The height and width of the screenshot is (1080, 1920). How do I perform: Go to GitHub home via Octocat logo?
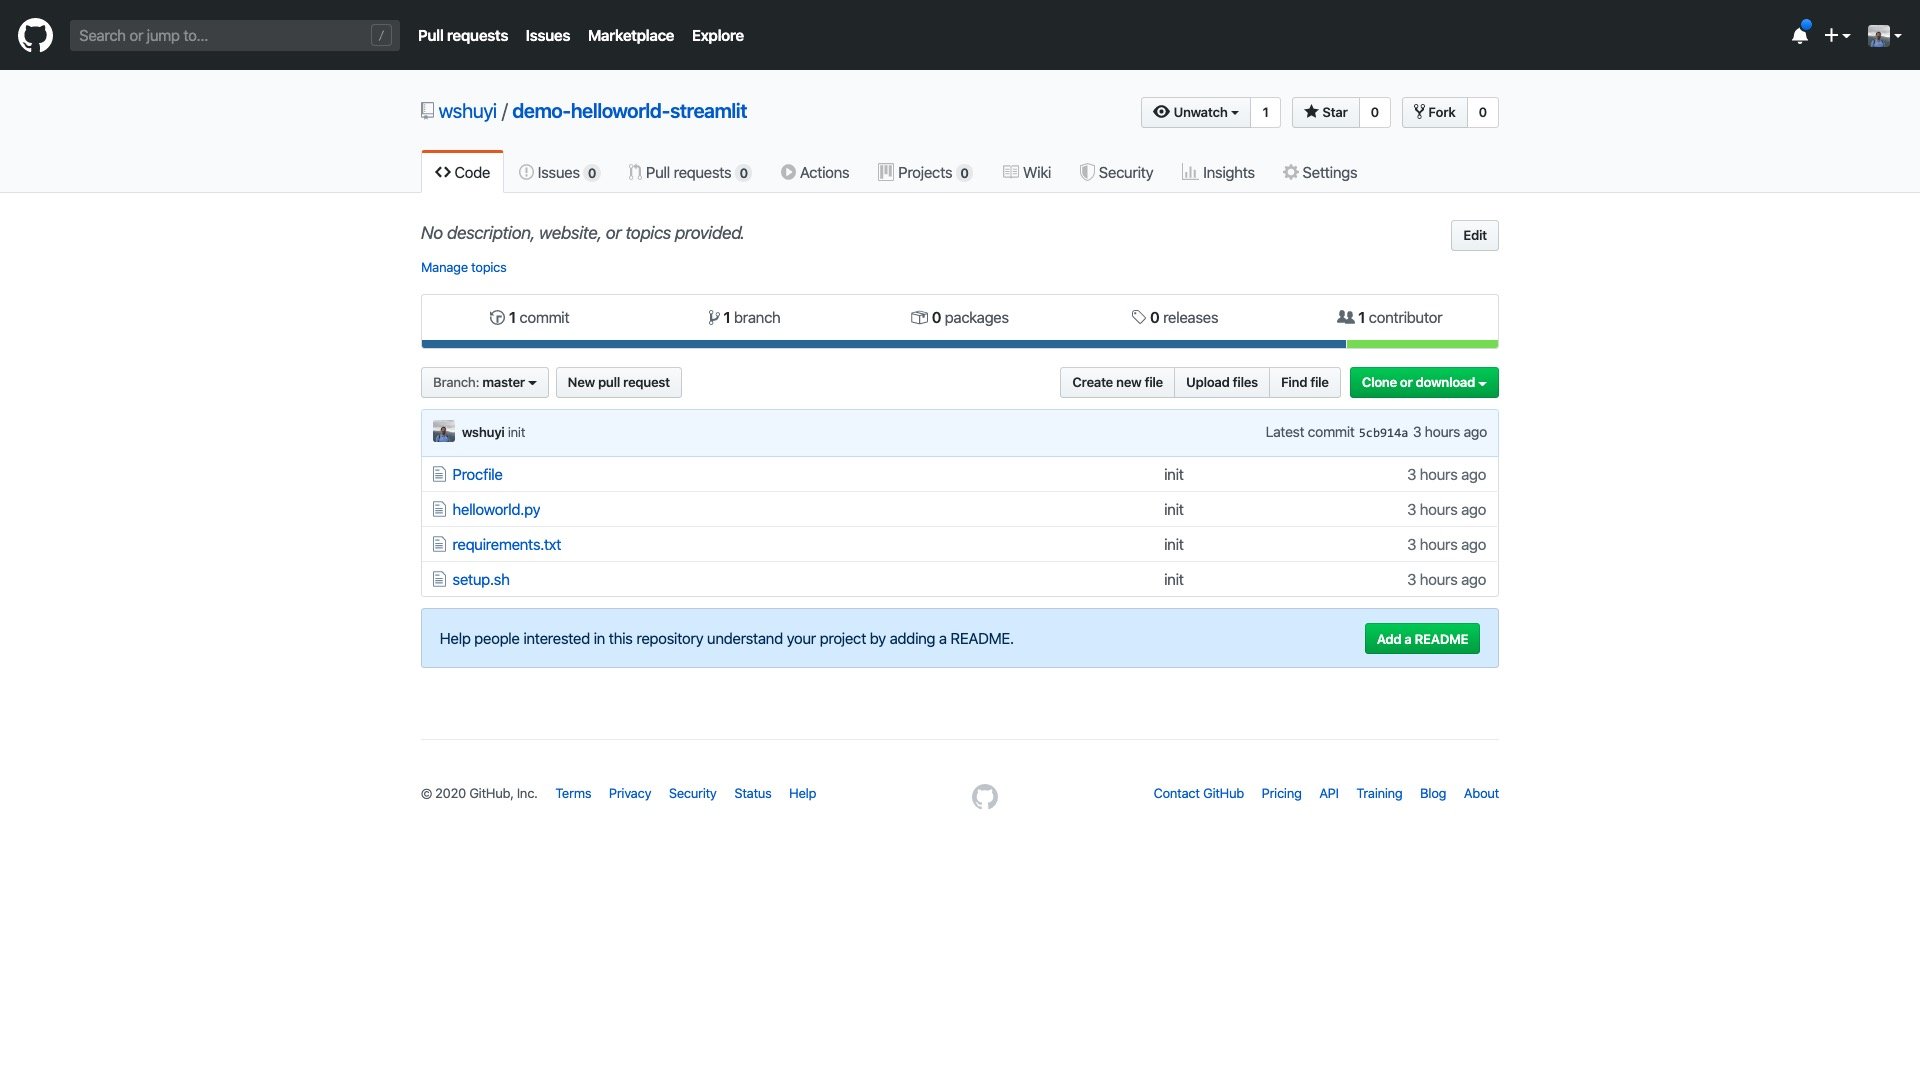[35, 35]
